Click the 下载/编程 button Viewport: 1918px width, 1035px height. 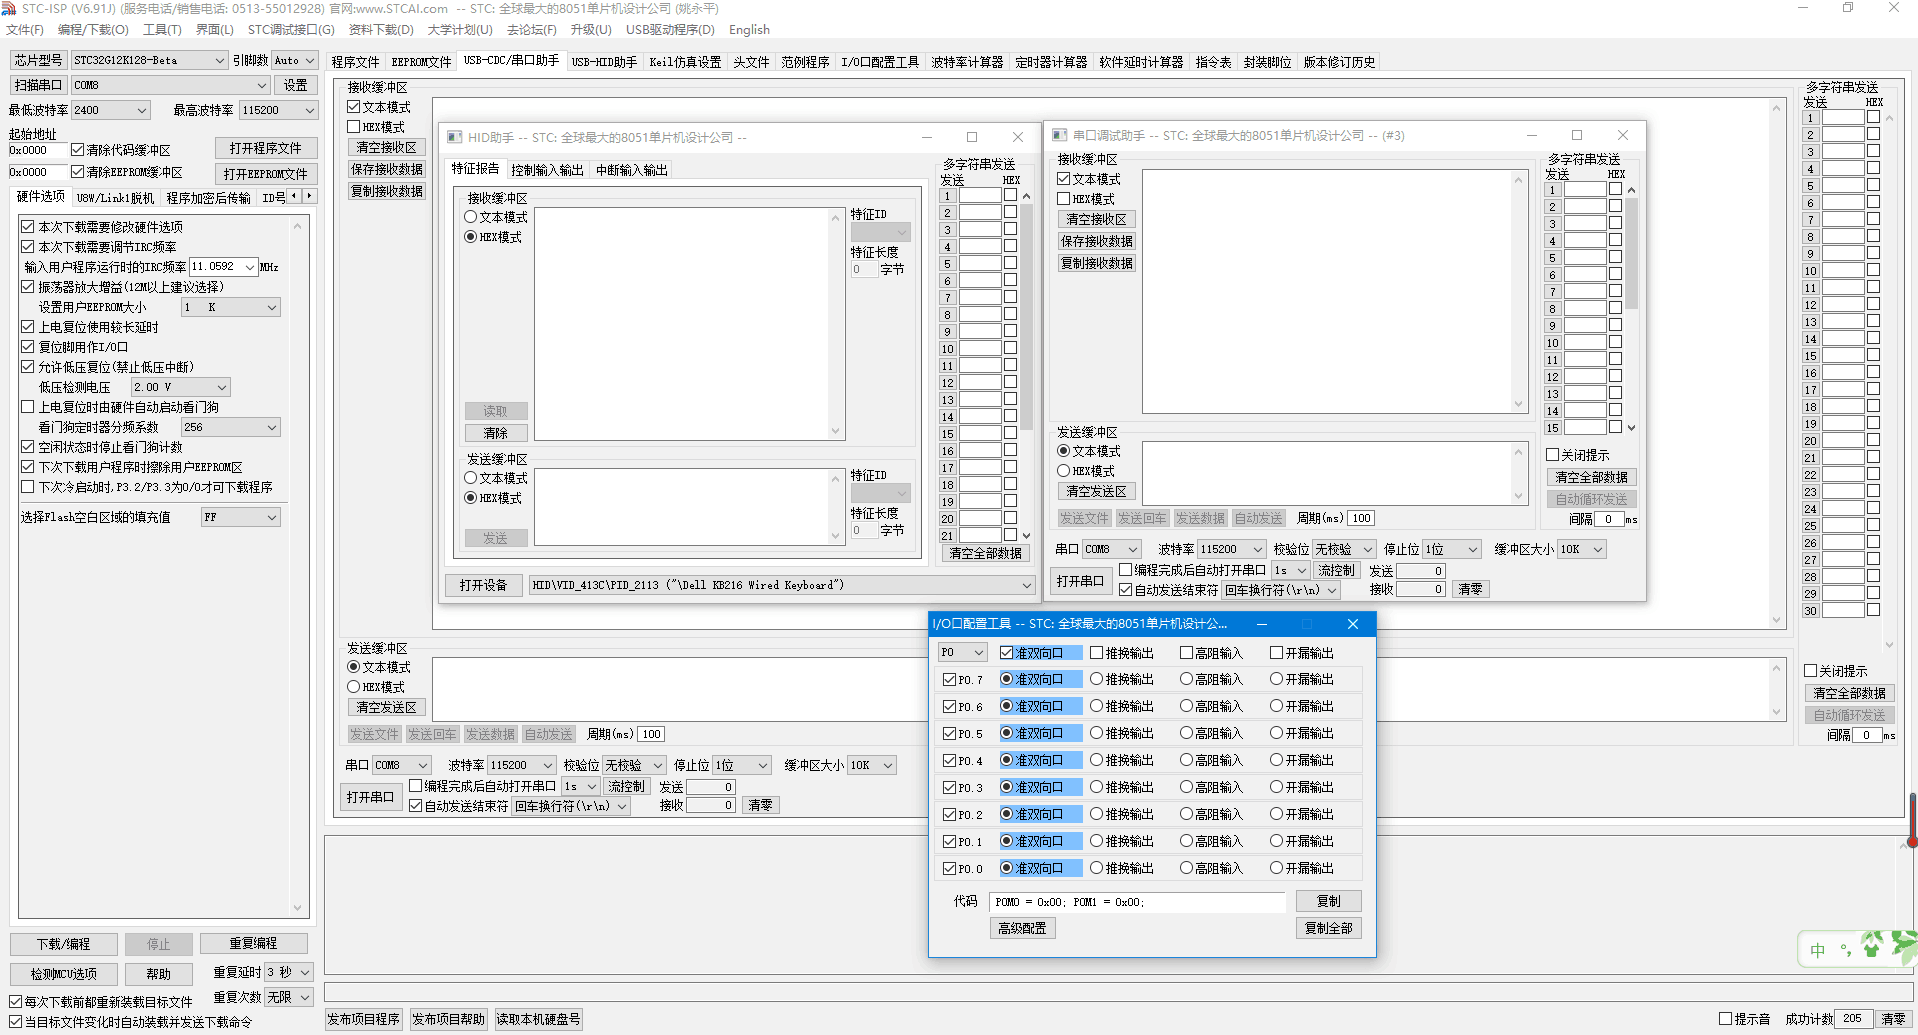(64, 944)
